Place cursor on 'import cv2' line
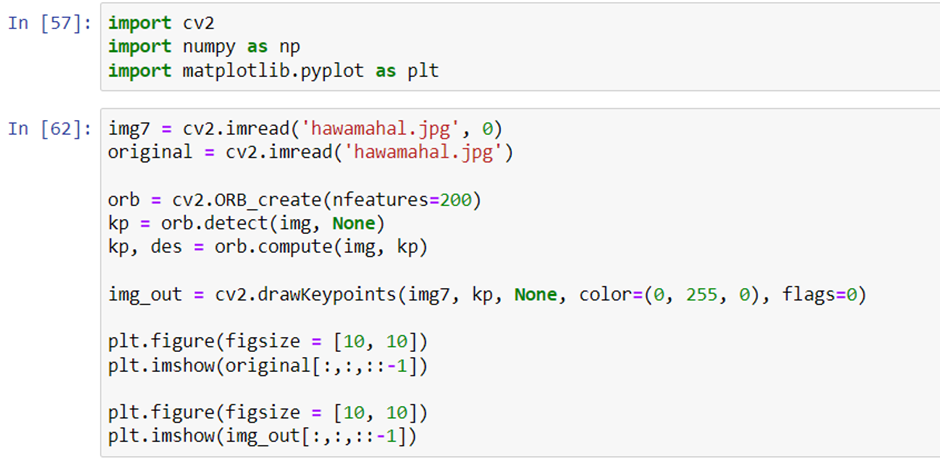 (x=161, y=23)
